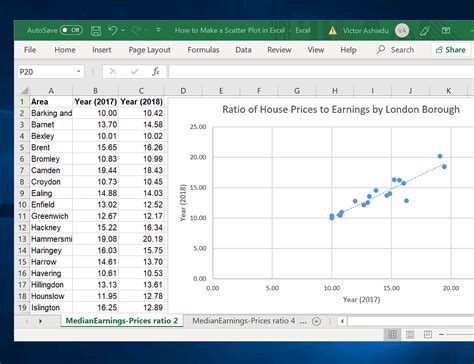
Task: Click the Undo arrow icon
Action: (x=113, y=30)
